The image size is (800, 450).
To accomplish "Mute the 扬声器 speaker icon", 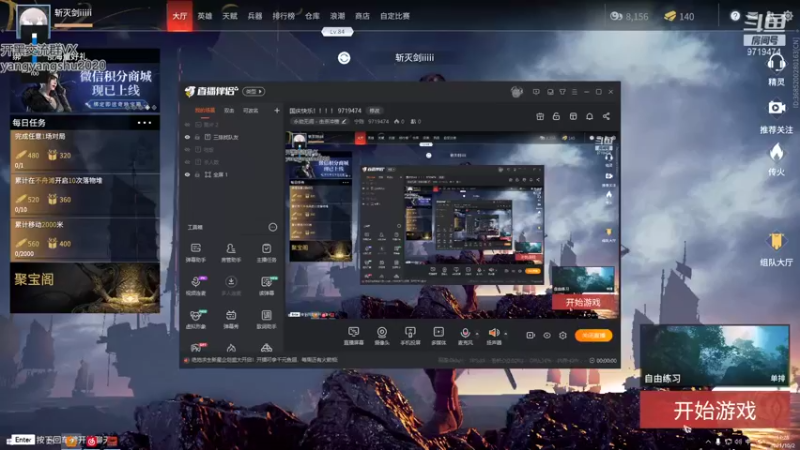I will click(x=493, y=335).
